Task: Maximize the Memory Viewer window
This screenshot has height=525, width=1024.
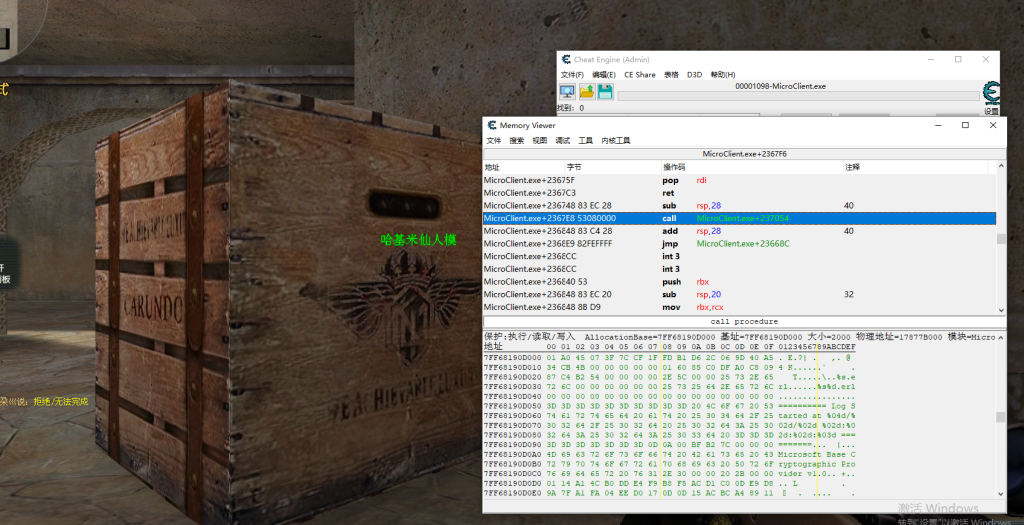Action: coord(965,125)
